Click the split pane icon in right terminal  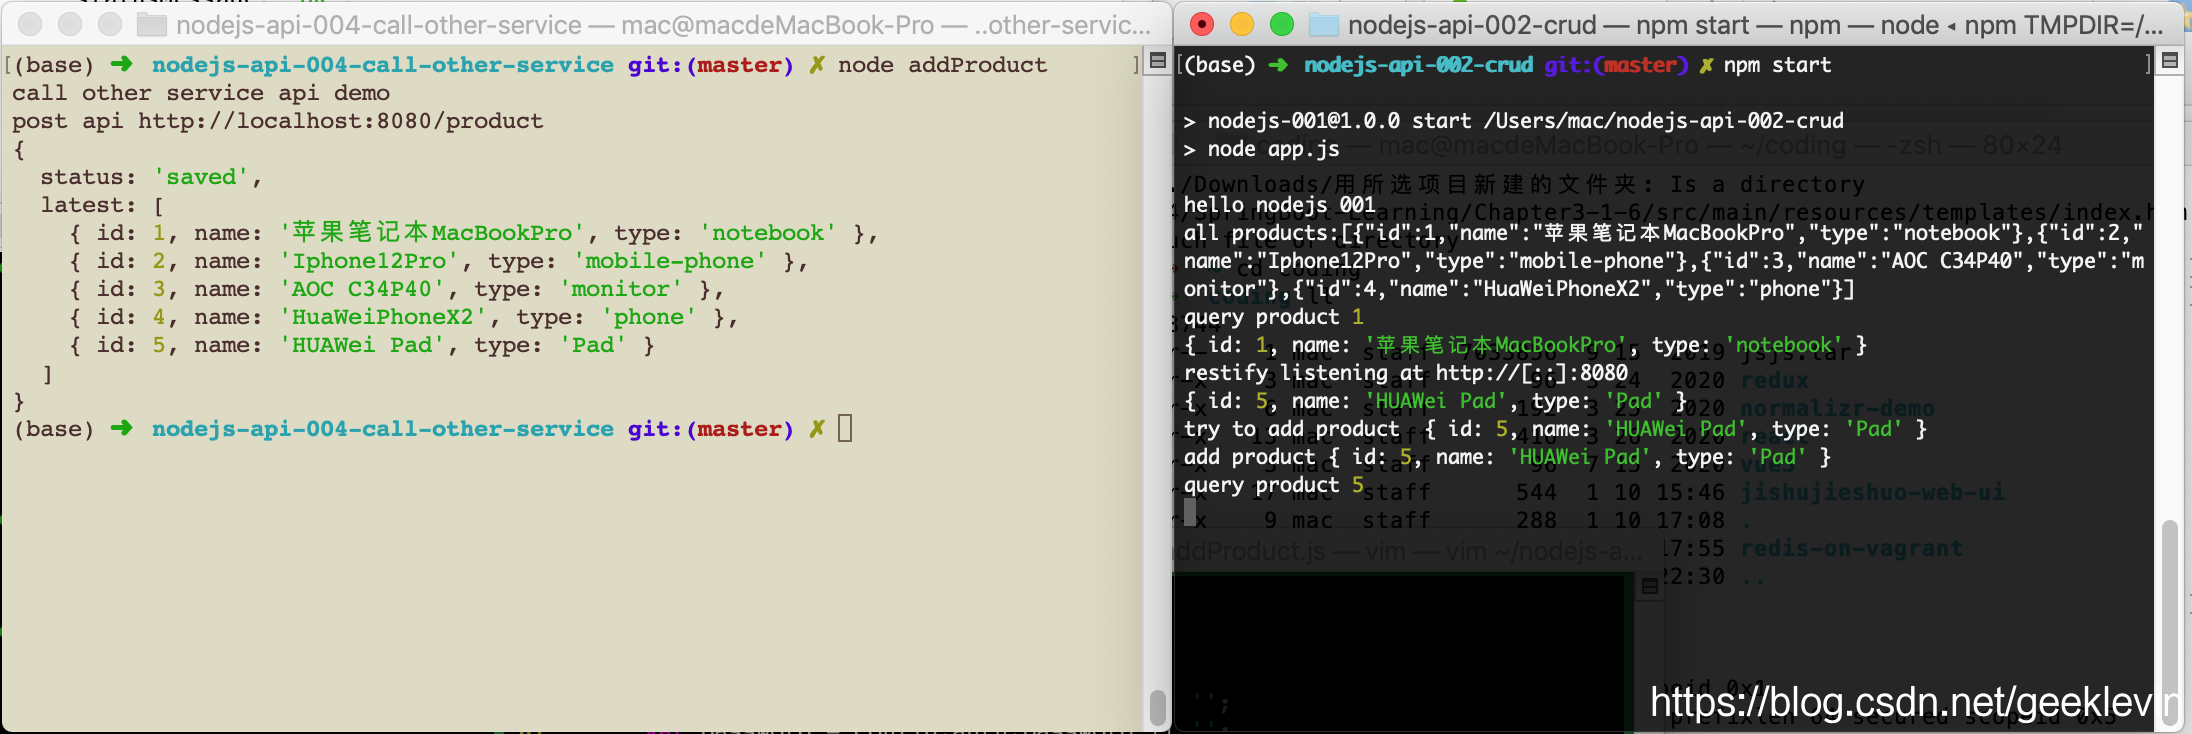[x=2170, y=61]
